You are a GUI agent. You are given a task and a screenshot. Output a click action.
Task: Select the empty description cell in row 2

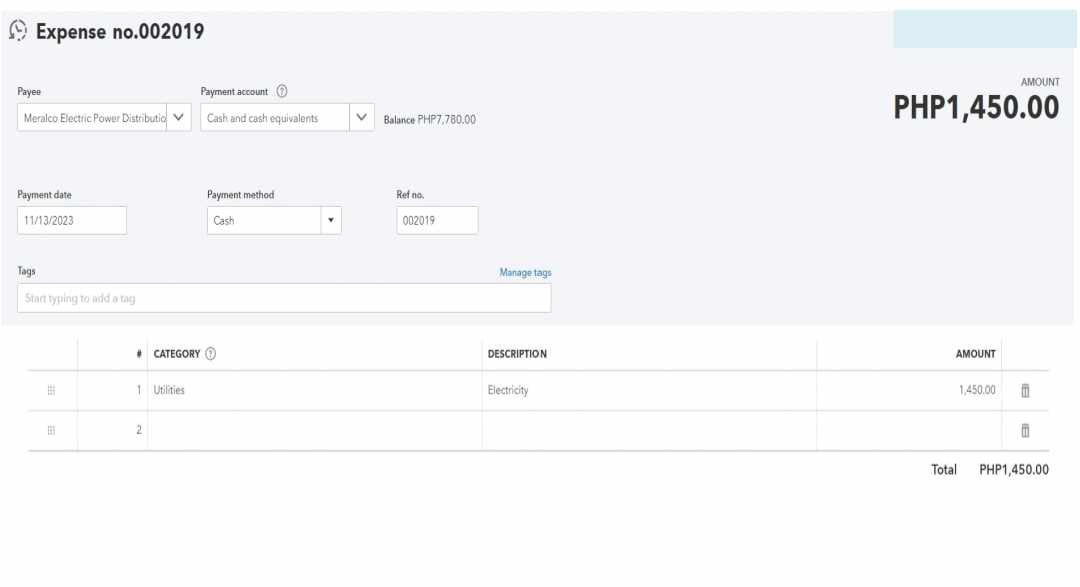pos(649,431)
